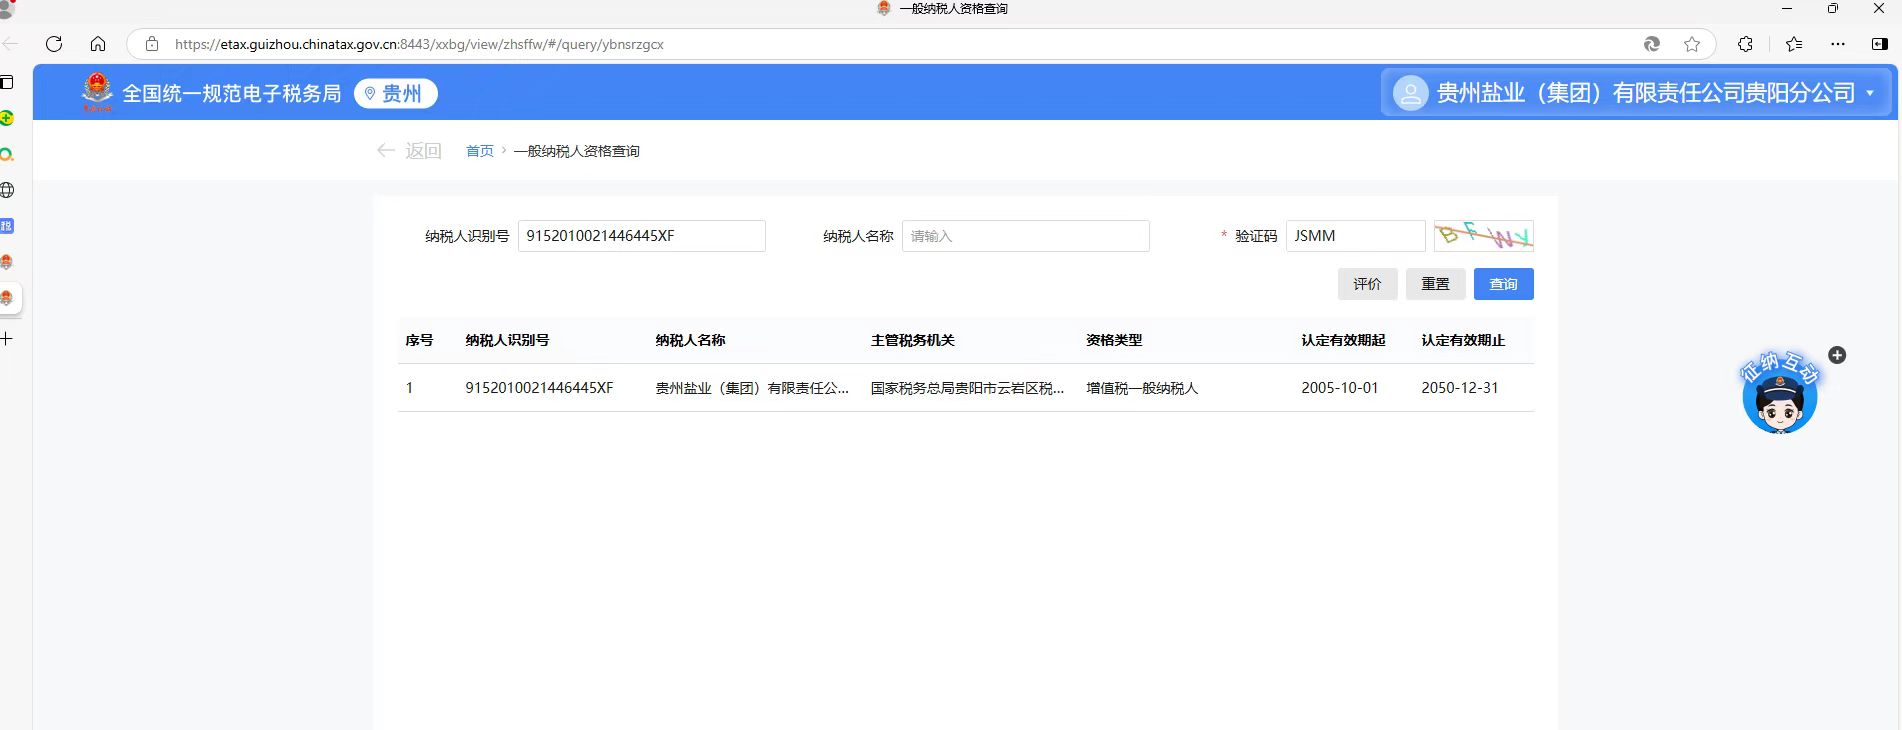1902x730 pixels.
Task: Expand the company account dropdown
Action: click(x=1870, y=93)
